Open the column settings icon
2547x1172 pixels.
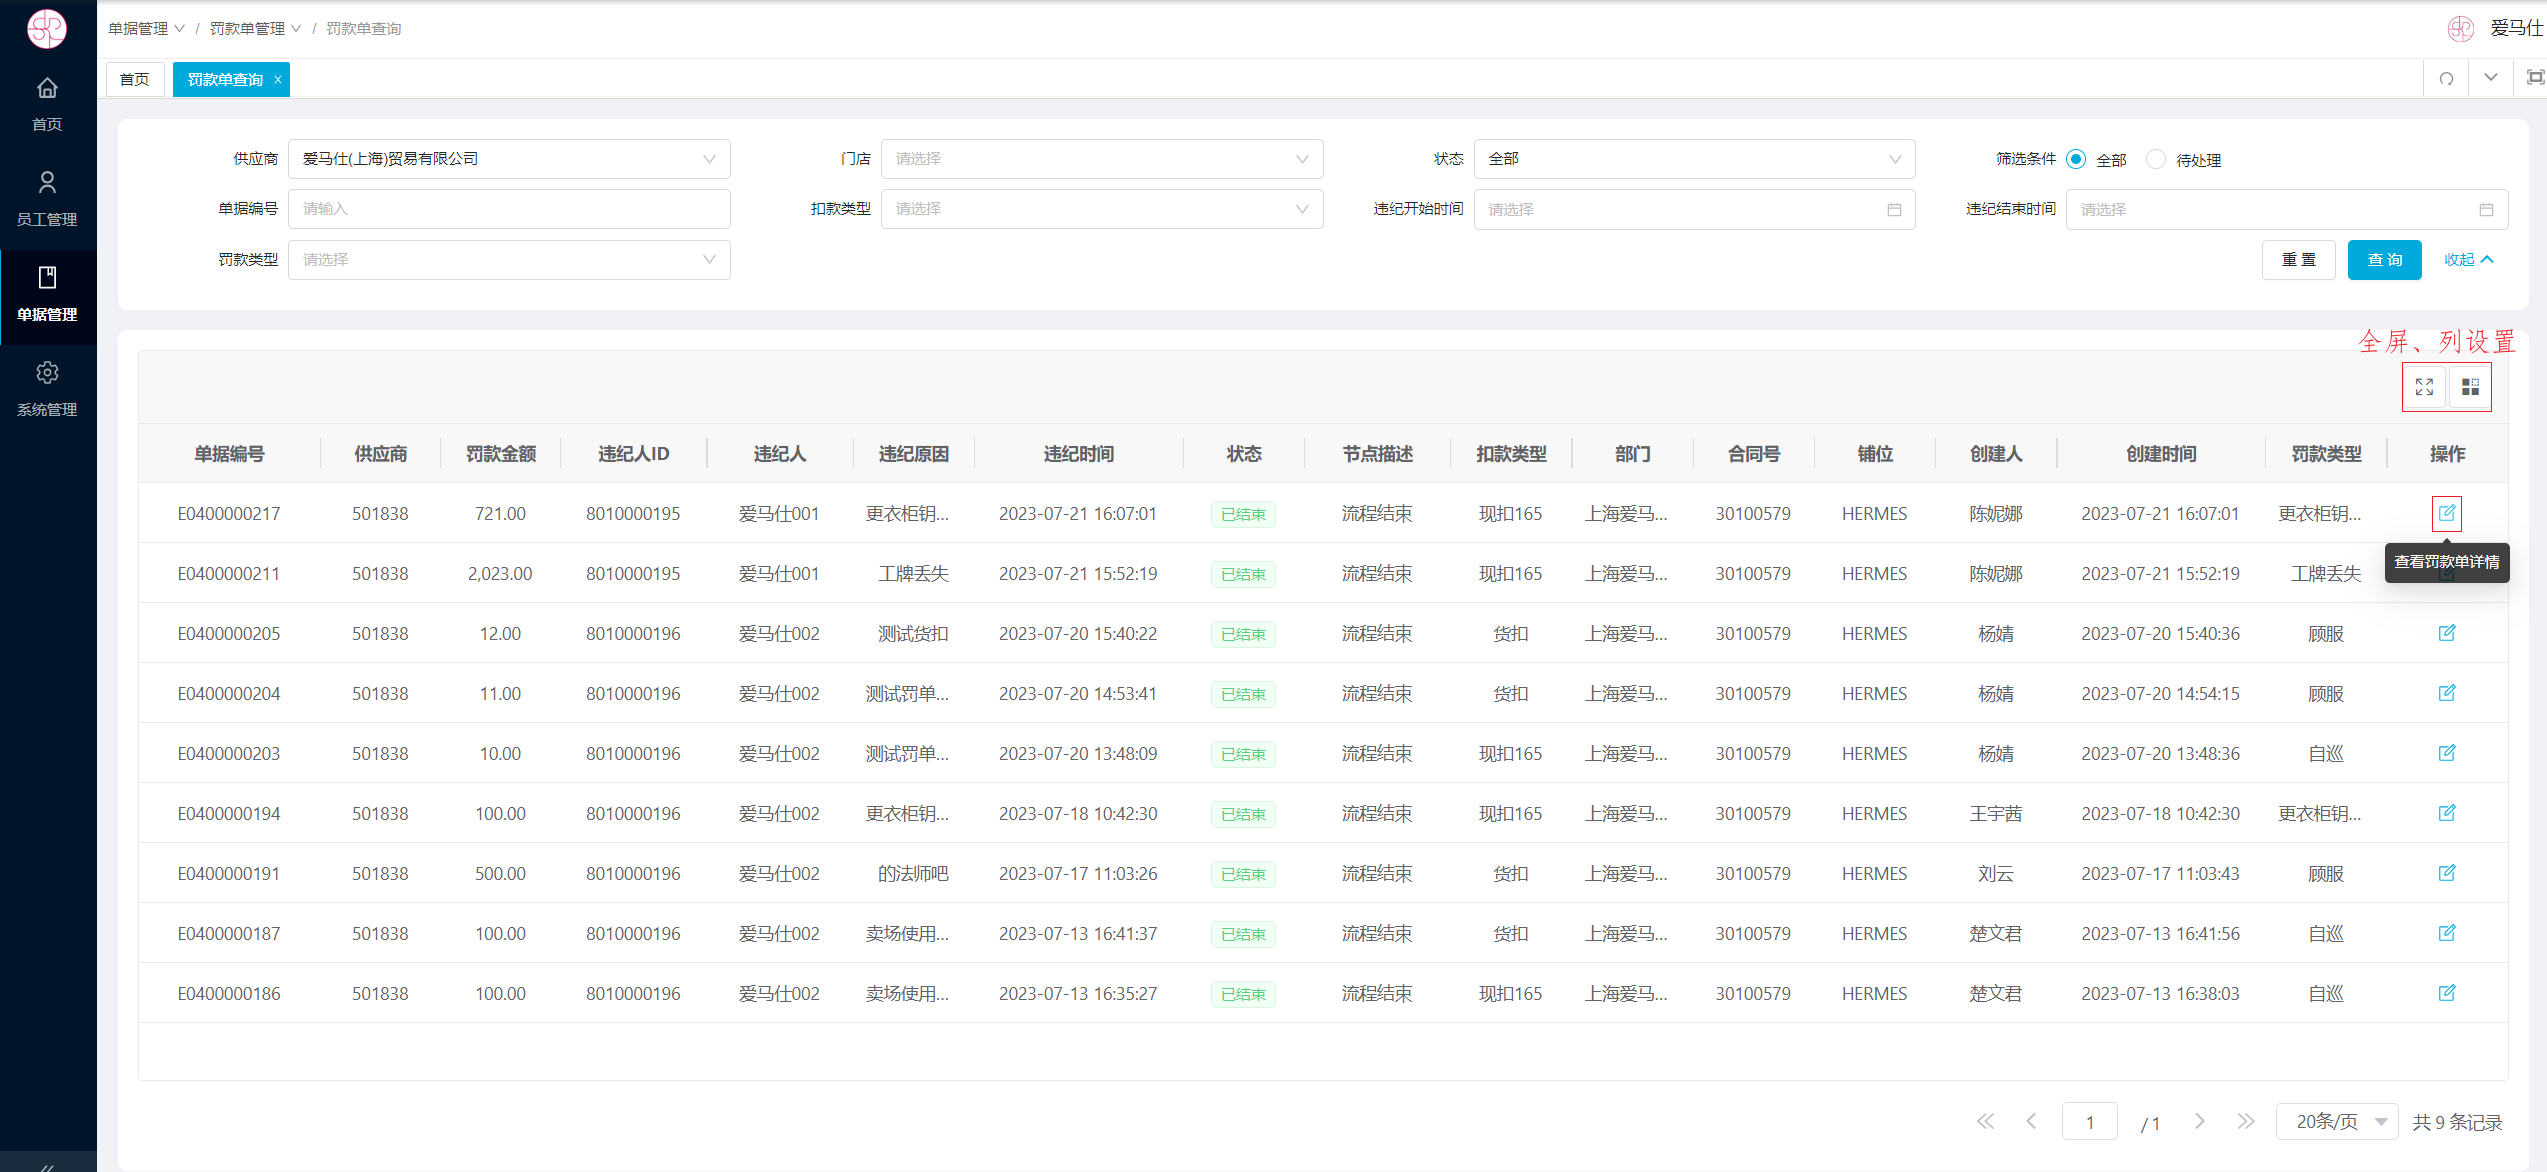(2470, 387)
